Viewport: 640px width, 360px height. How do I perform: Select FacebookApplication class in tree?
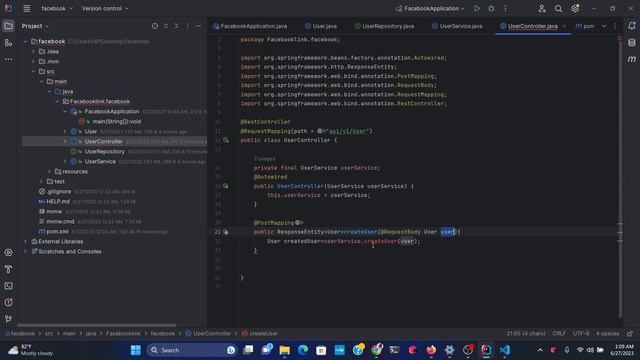coord(111,111)
